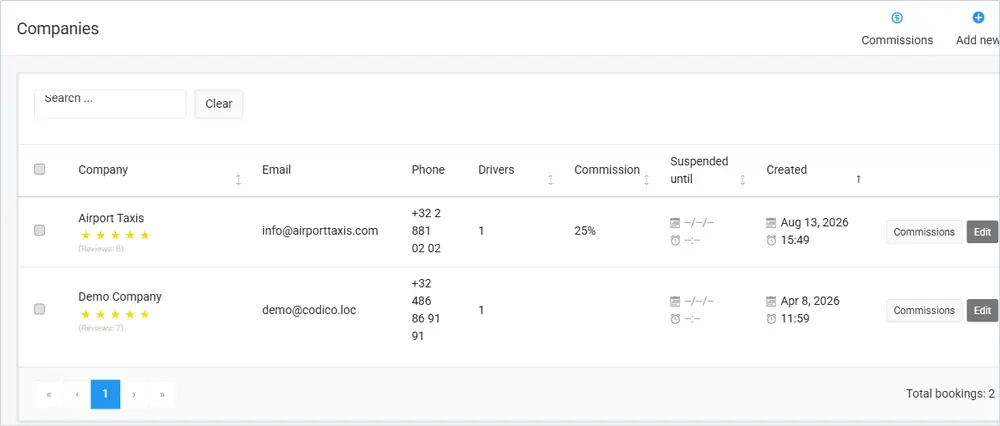The width and height of the screenshot is (1000, 426).
Task: Click Reviews: 8 under Airport Taxis
Action: (x=101, y=249)
